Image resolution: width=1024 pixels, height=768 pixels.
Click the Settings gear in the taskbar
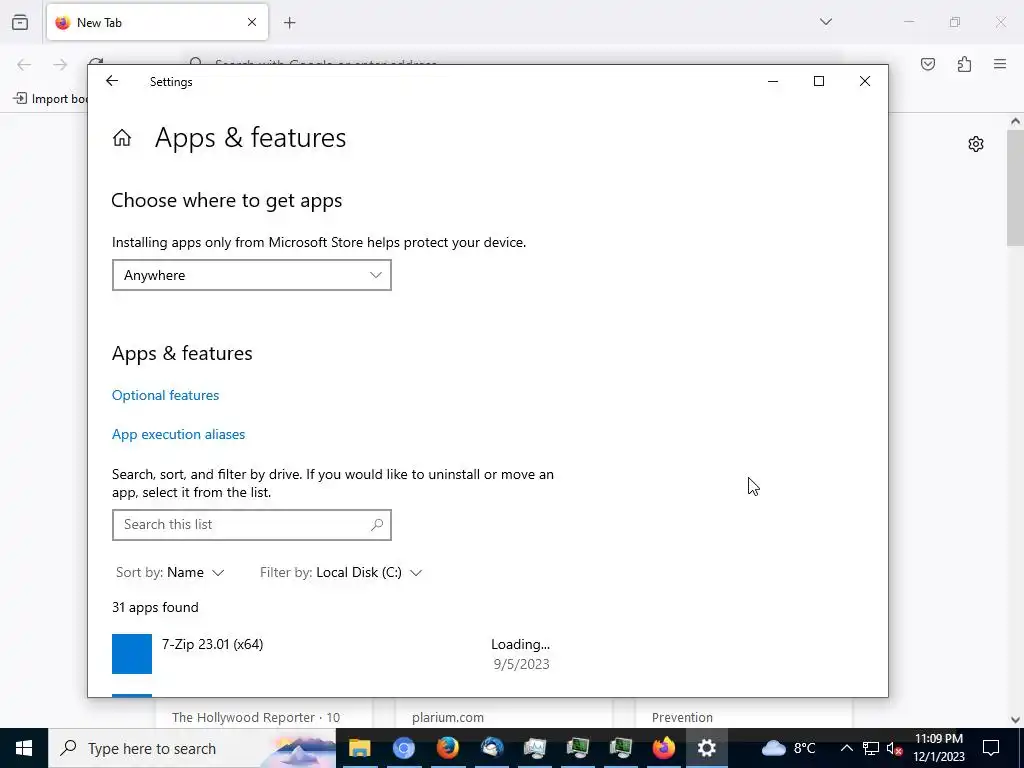click(x=707, y=748)
